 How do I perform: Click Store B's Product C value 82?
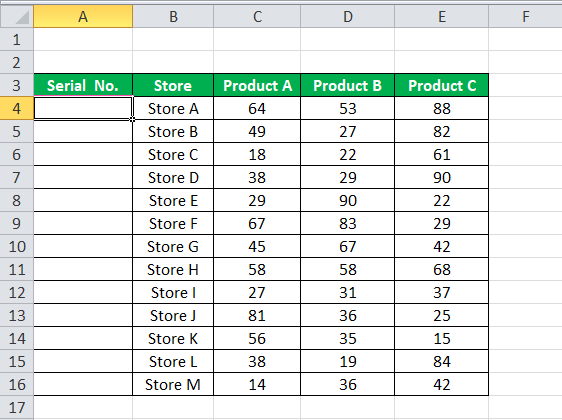(x=442, y=131)
